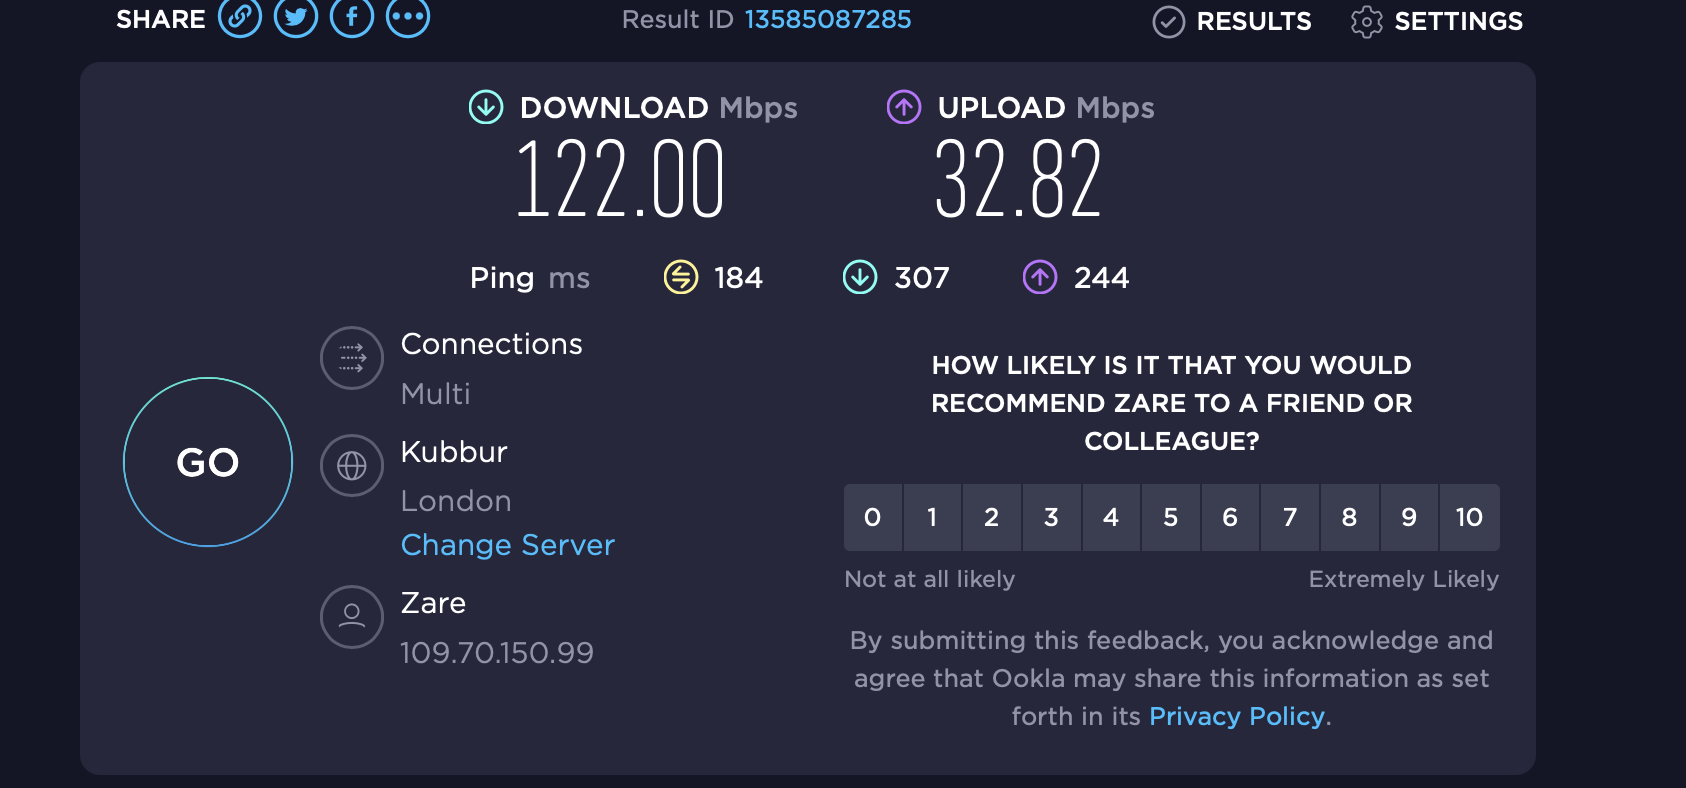Image resolution: width=1686 pixels, height=788 pixels.
Task: Open more share options ellipsis icon
Action: (408, 17)
